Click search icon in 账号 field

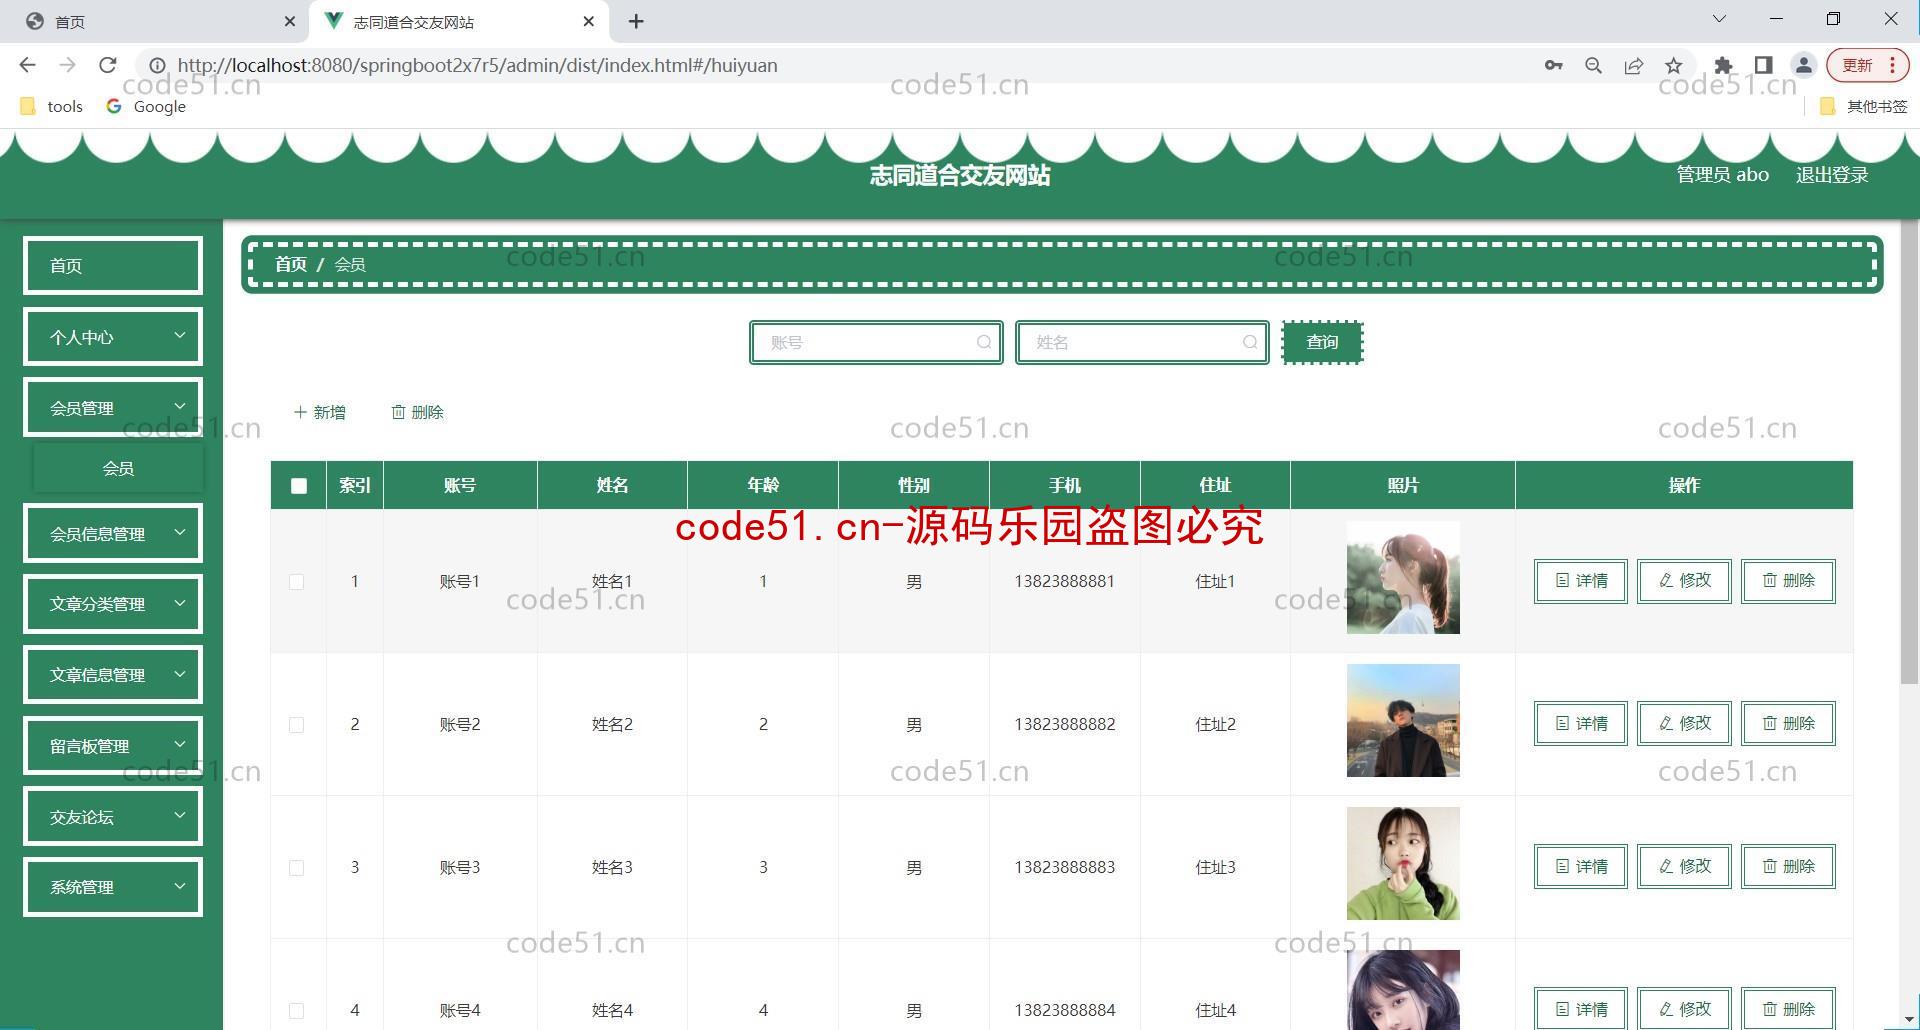tap(984, 342)
